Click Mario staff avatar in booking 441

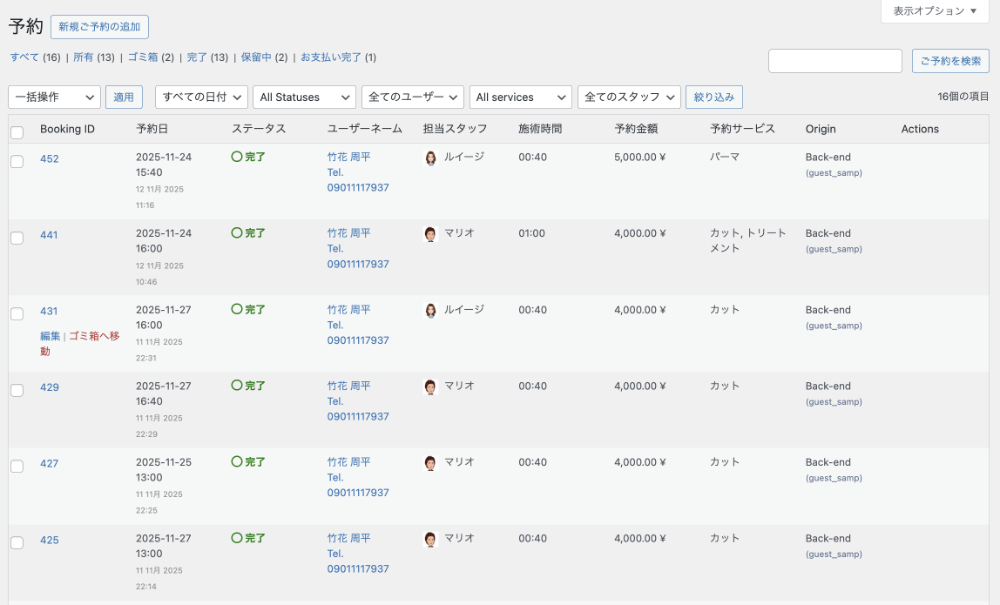click(x=431, y=234)
